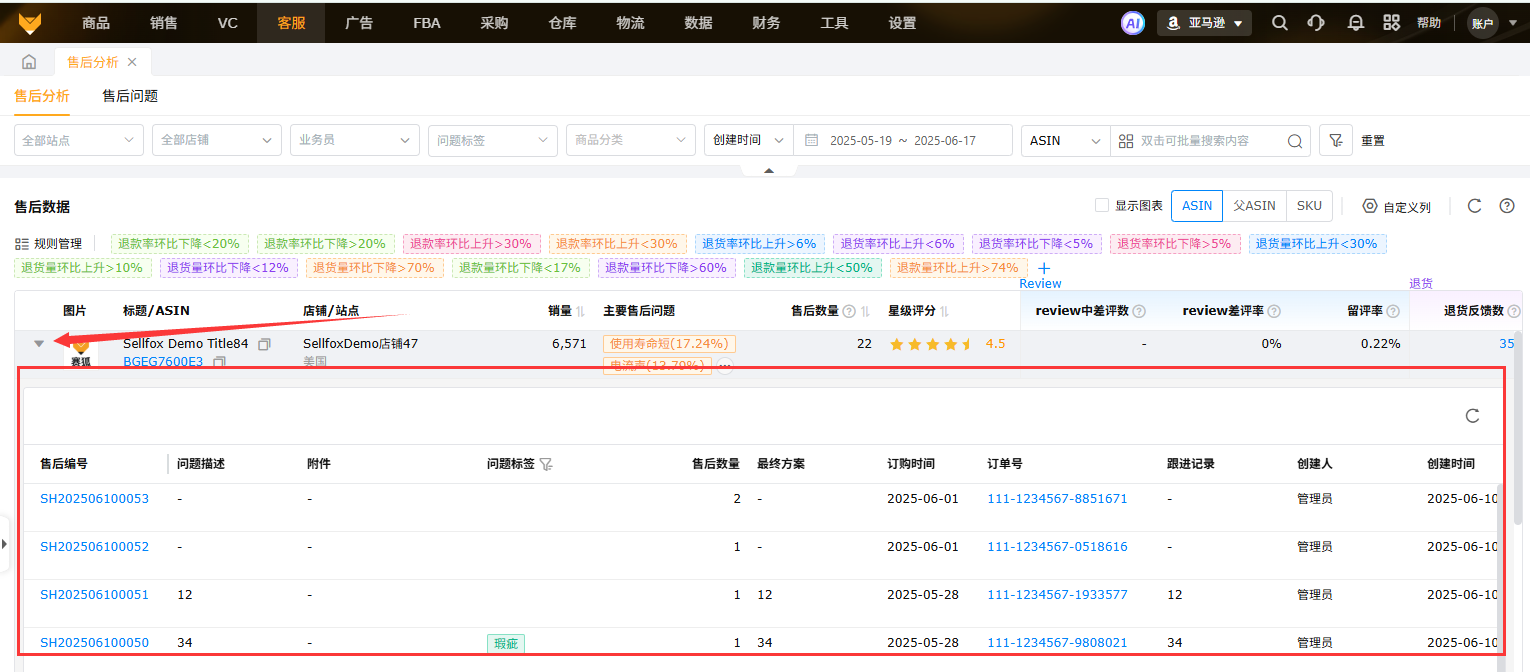Open after-sales record SH202506100053
Image resolution: width=1530 pixels, height=672 pixels.
point(94,498)
